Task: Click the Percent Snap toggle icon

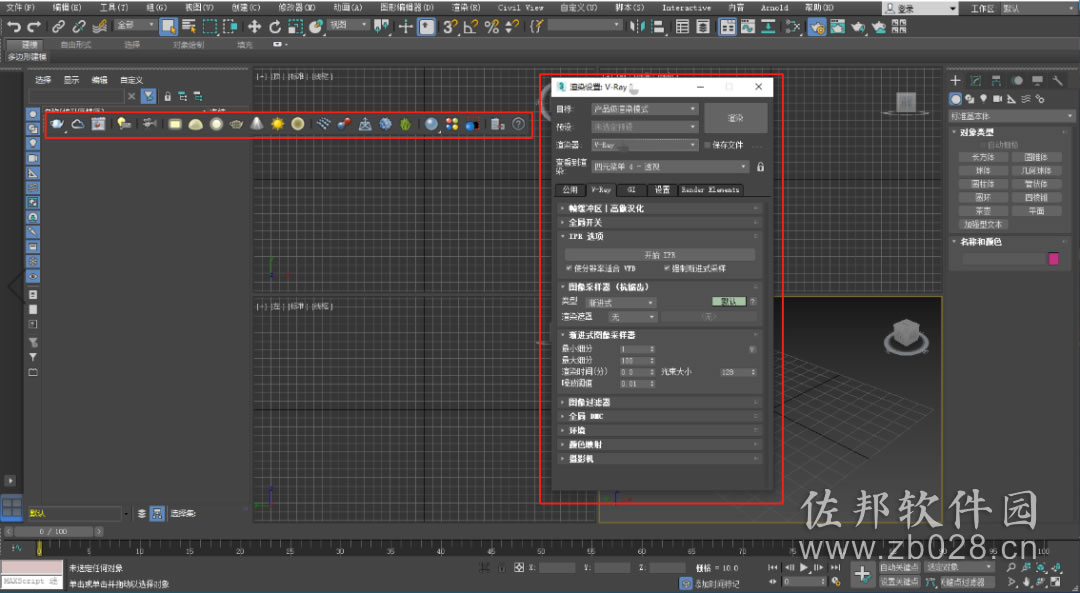Action: coord(492,27)
